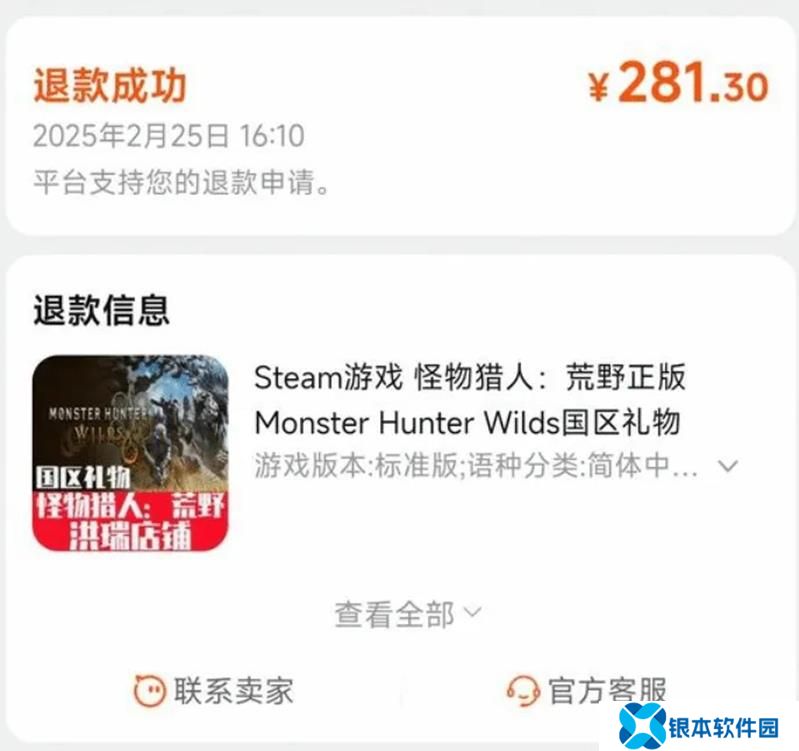
Task: Open the Steam游戏 怪物猎人 product title
Action: pos(470,378)
